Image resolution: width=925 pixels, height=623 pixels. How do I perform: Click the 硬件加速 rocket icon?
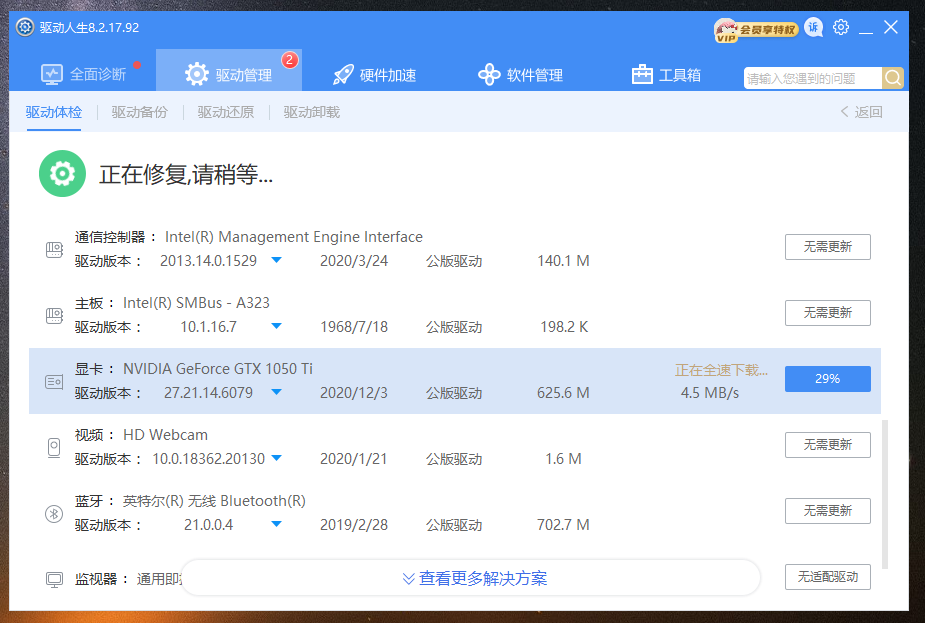[x=343, y=75]
